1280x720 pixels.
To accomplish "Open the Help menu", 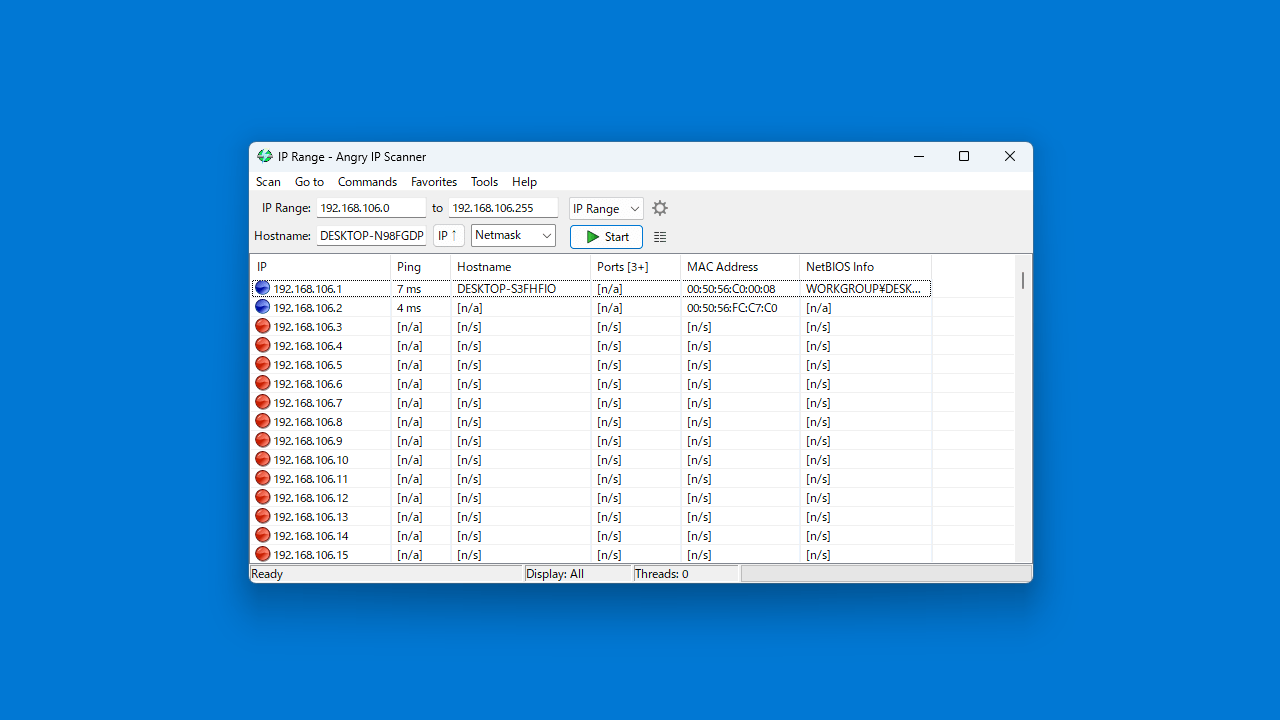I will pos(524,182).
